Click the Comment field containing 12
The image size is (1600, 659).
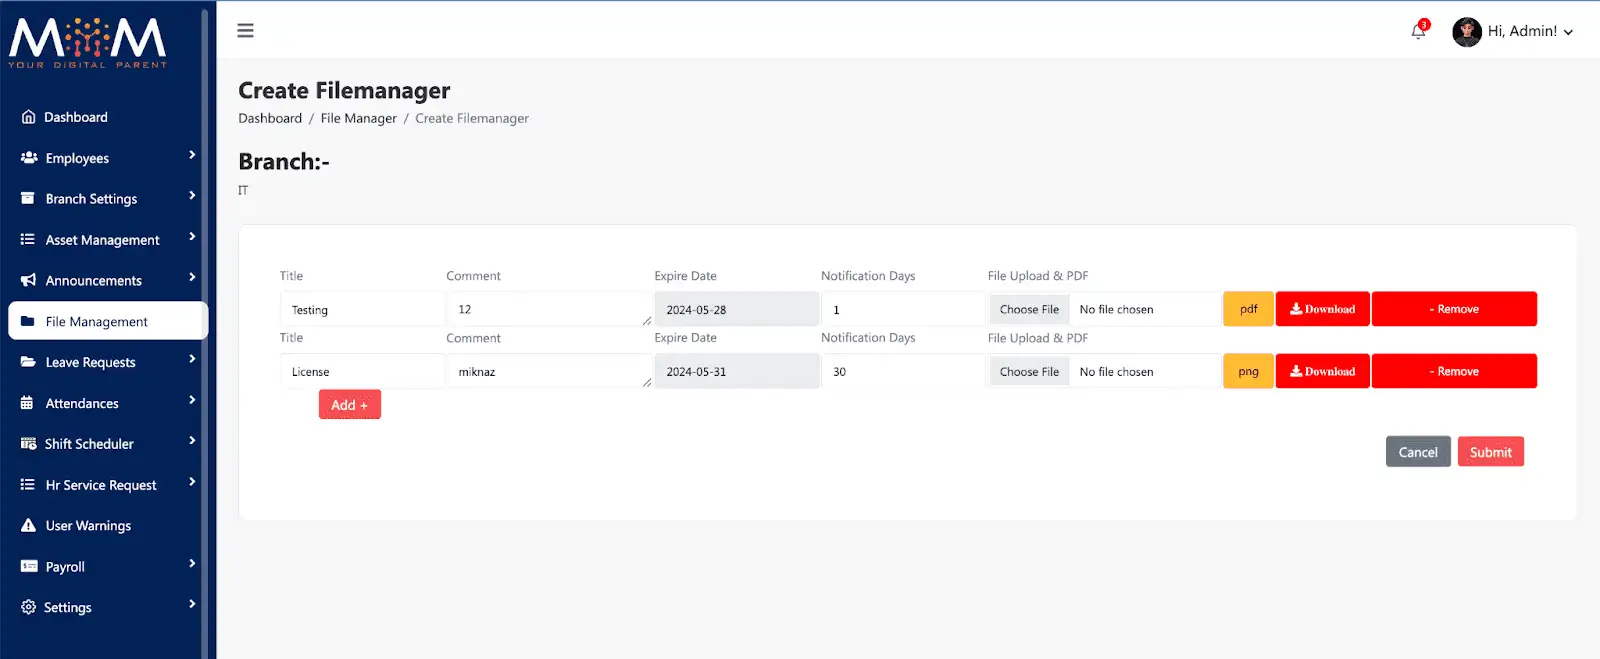(x=549, y=310)
